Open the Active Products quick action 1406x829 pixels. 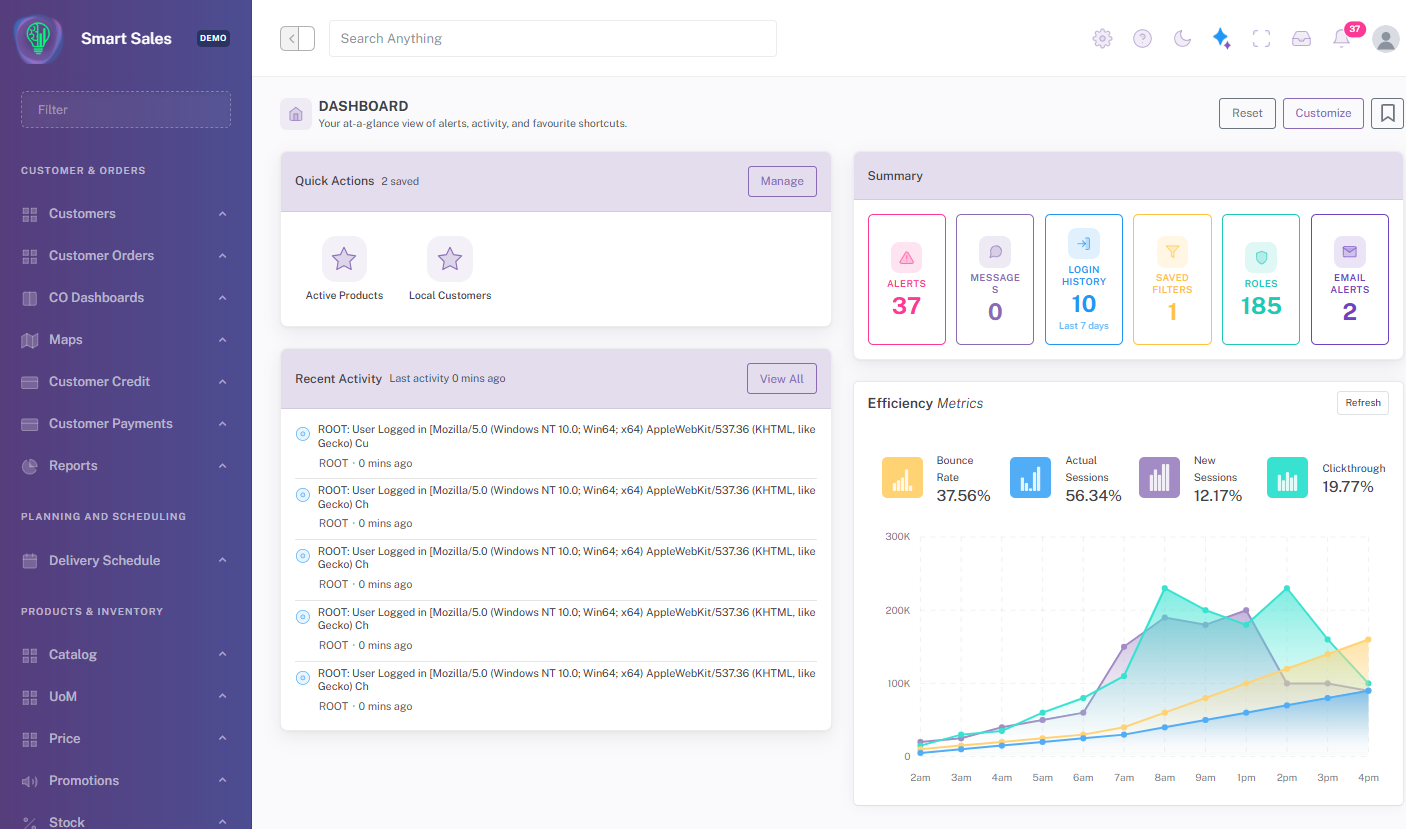click(344, 269)
